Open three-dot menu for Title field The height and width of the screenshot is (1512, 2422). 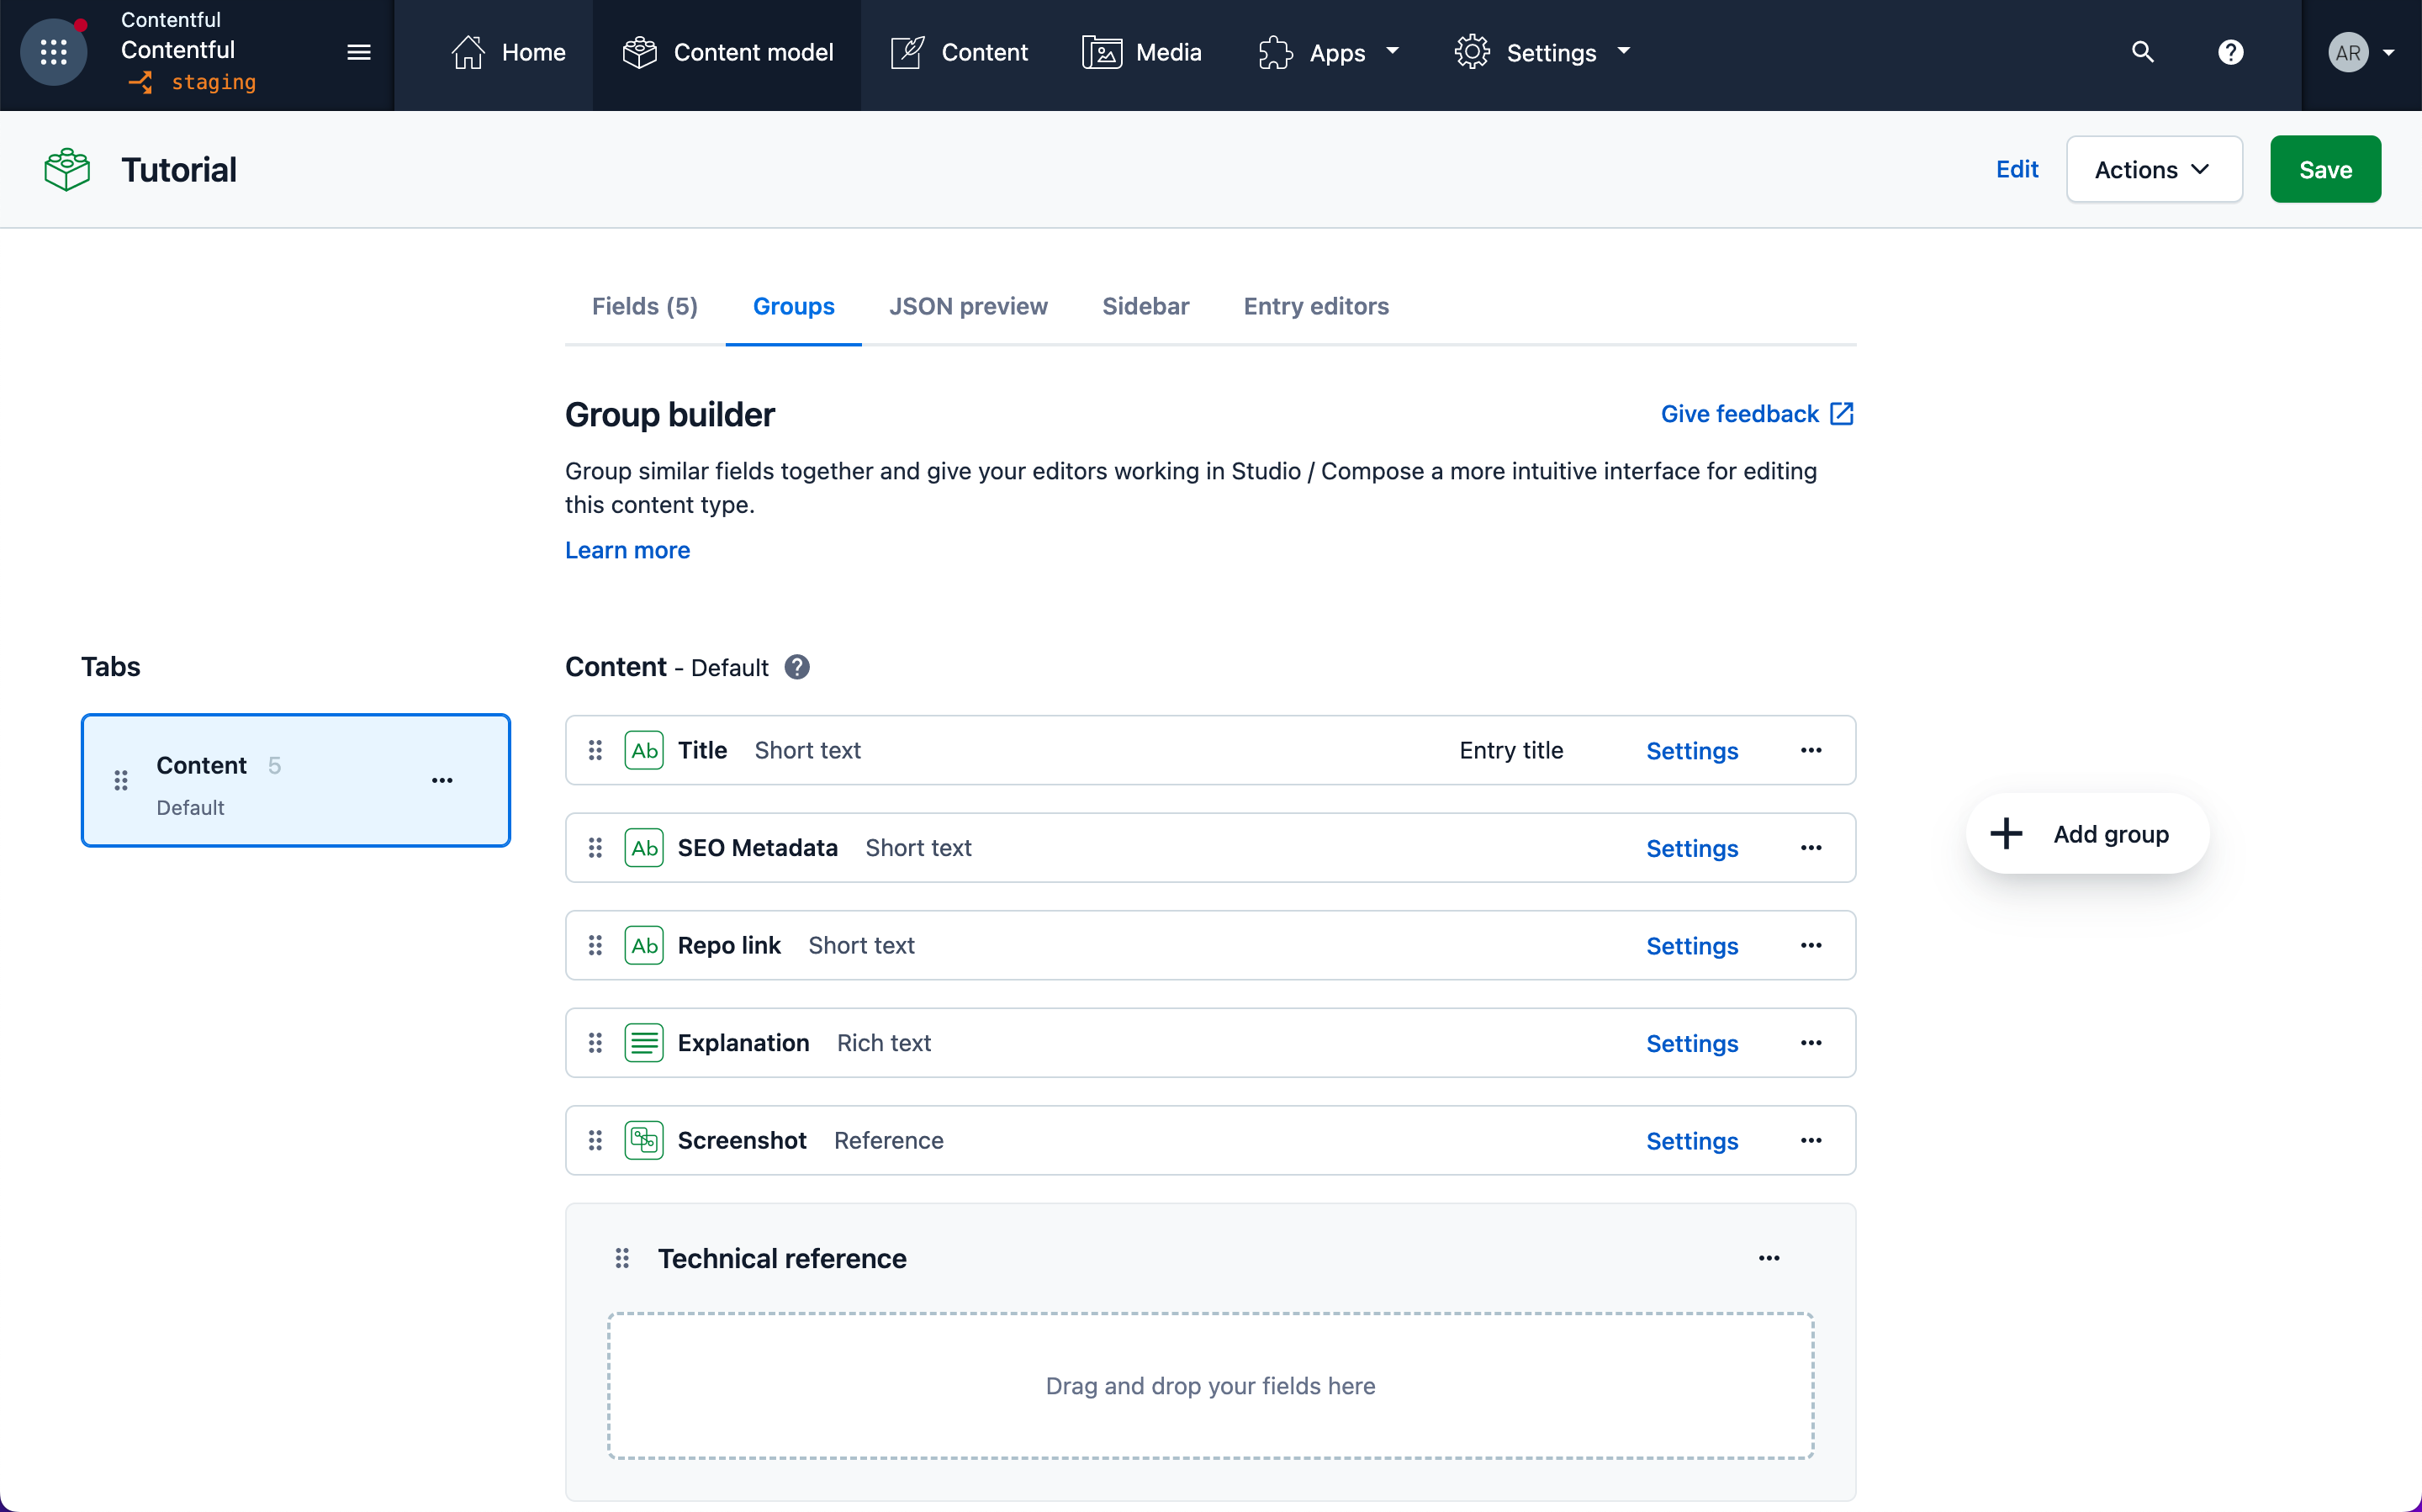pyautogui.click(x=1811, y=750)
